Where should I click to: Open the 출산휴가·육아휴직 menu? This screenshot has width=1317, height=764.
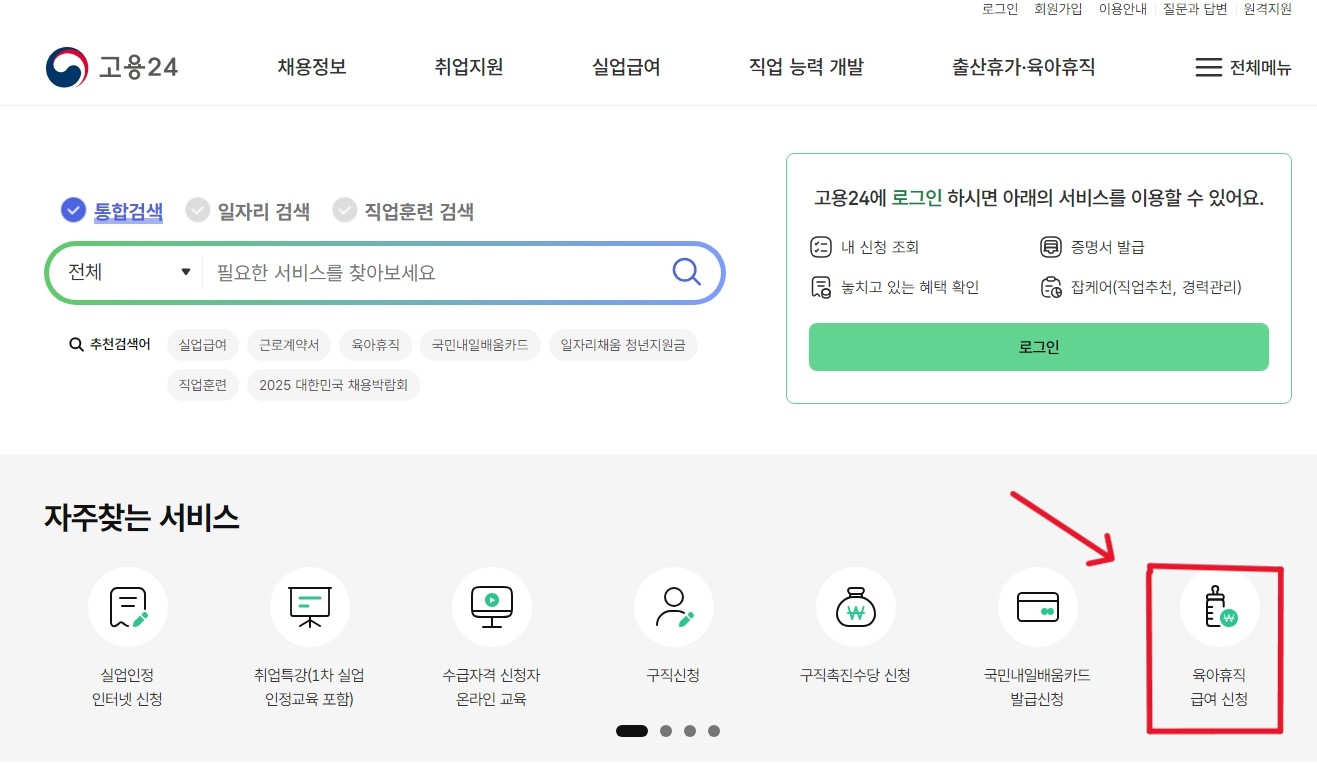point(1022,67)
